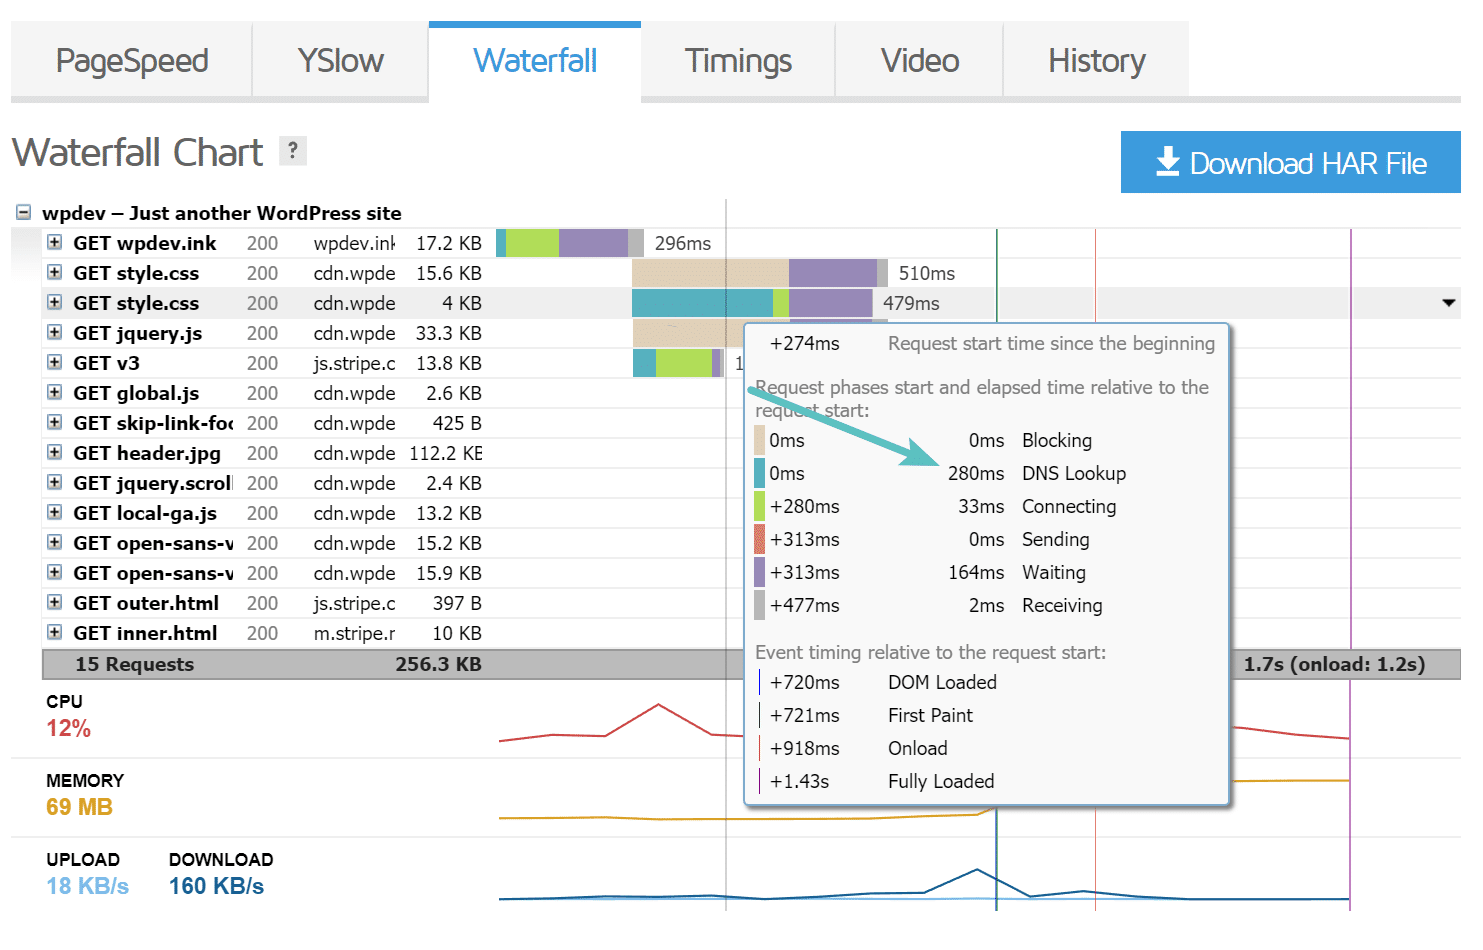The image size is (1483, 950).
Task: Expand the GET jquery.js request row
Action: click(54, 332)
